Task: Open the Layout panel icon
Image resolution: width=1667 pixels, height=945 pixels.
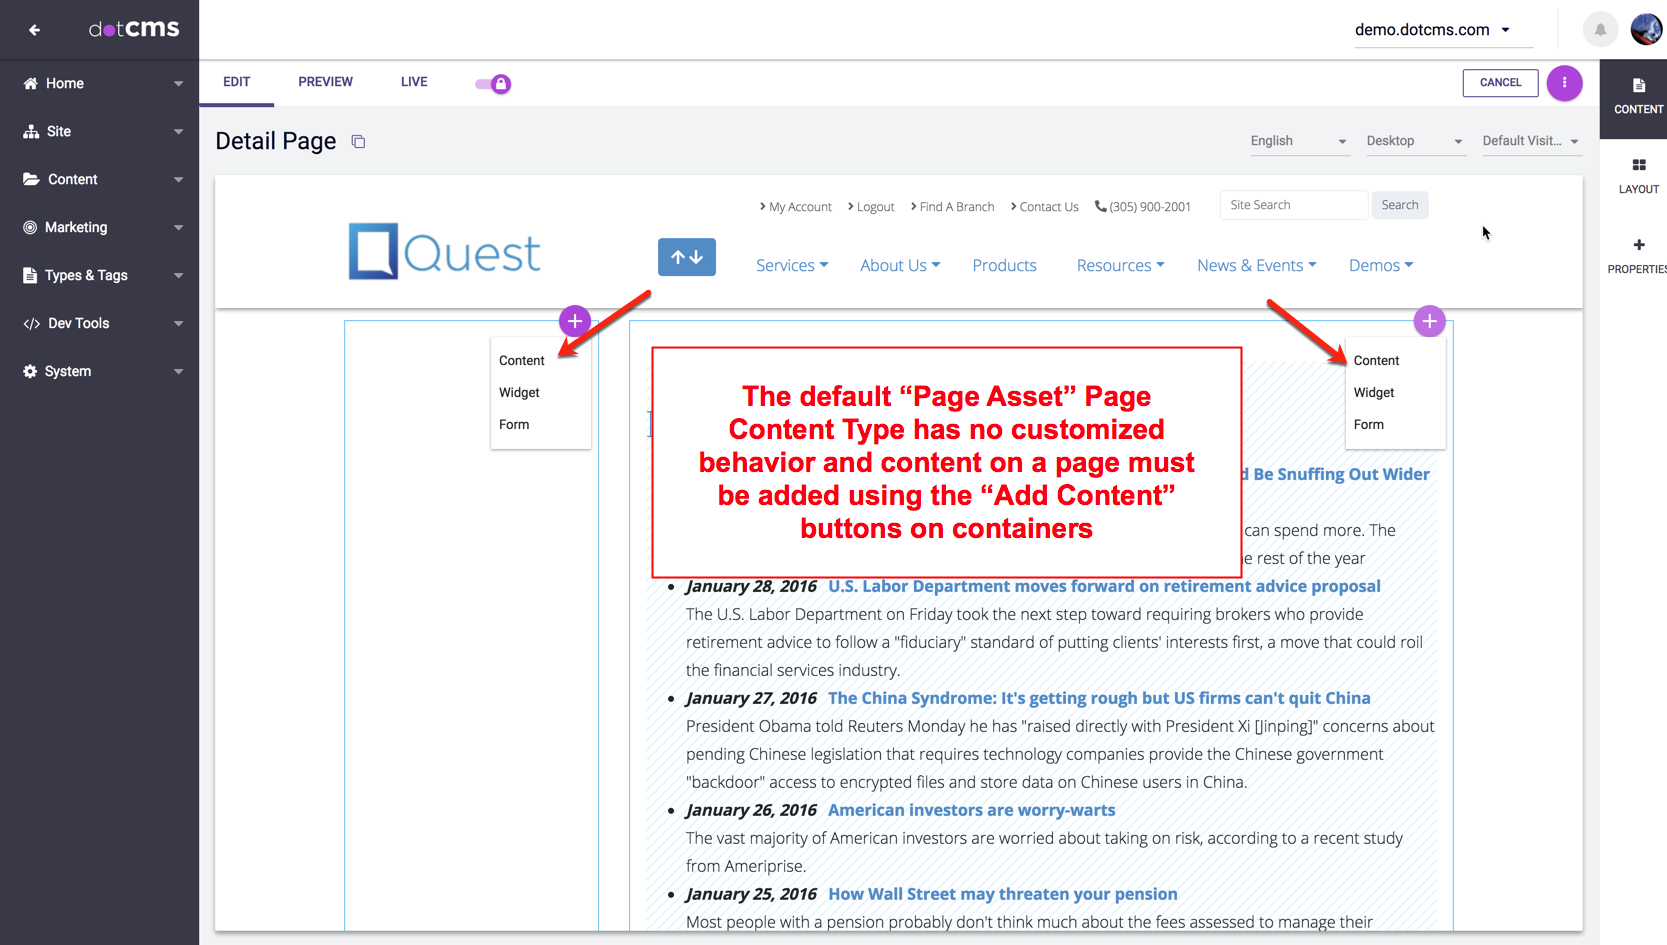Action: coord(1638,175)
